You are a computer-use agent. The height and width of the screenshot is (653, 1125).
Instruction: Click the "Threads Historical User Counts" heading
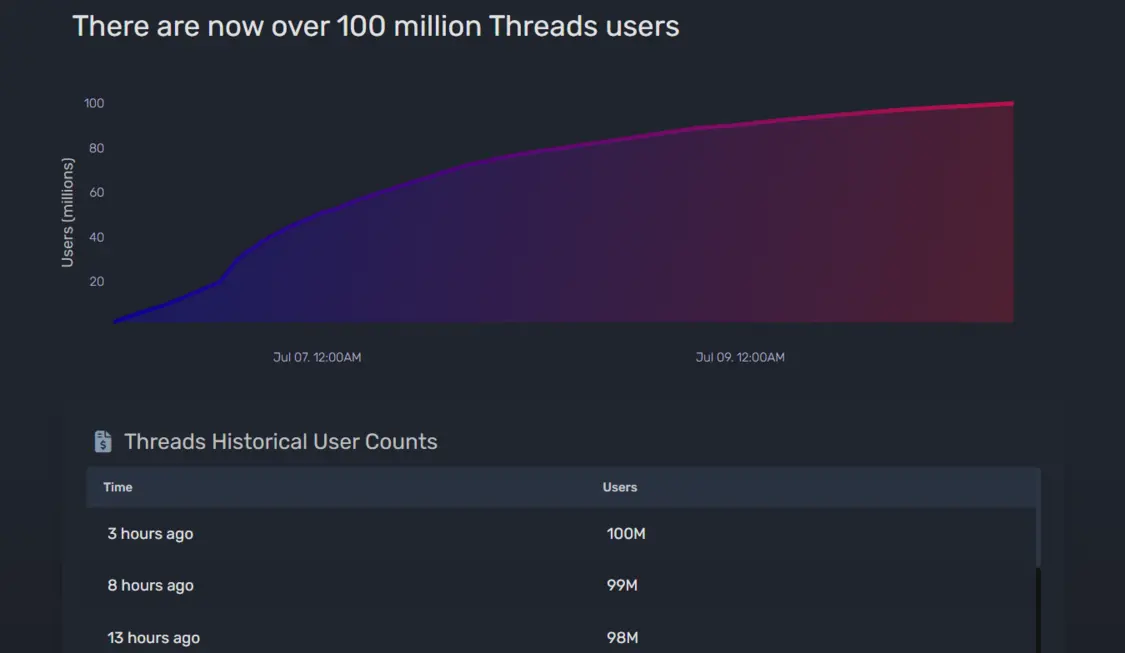281,441
